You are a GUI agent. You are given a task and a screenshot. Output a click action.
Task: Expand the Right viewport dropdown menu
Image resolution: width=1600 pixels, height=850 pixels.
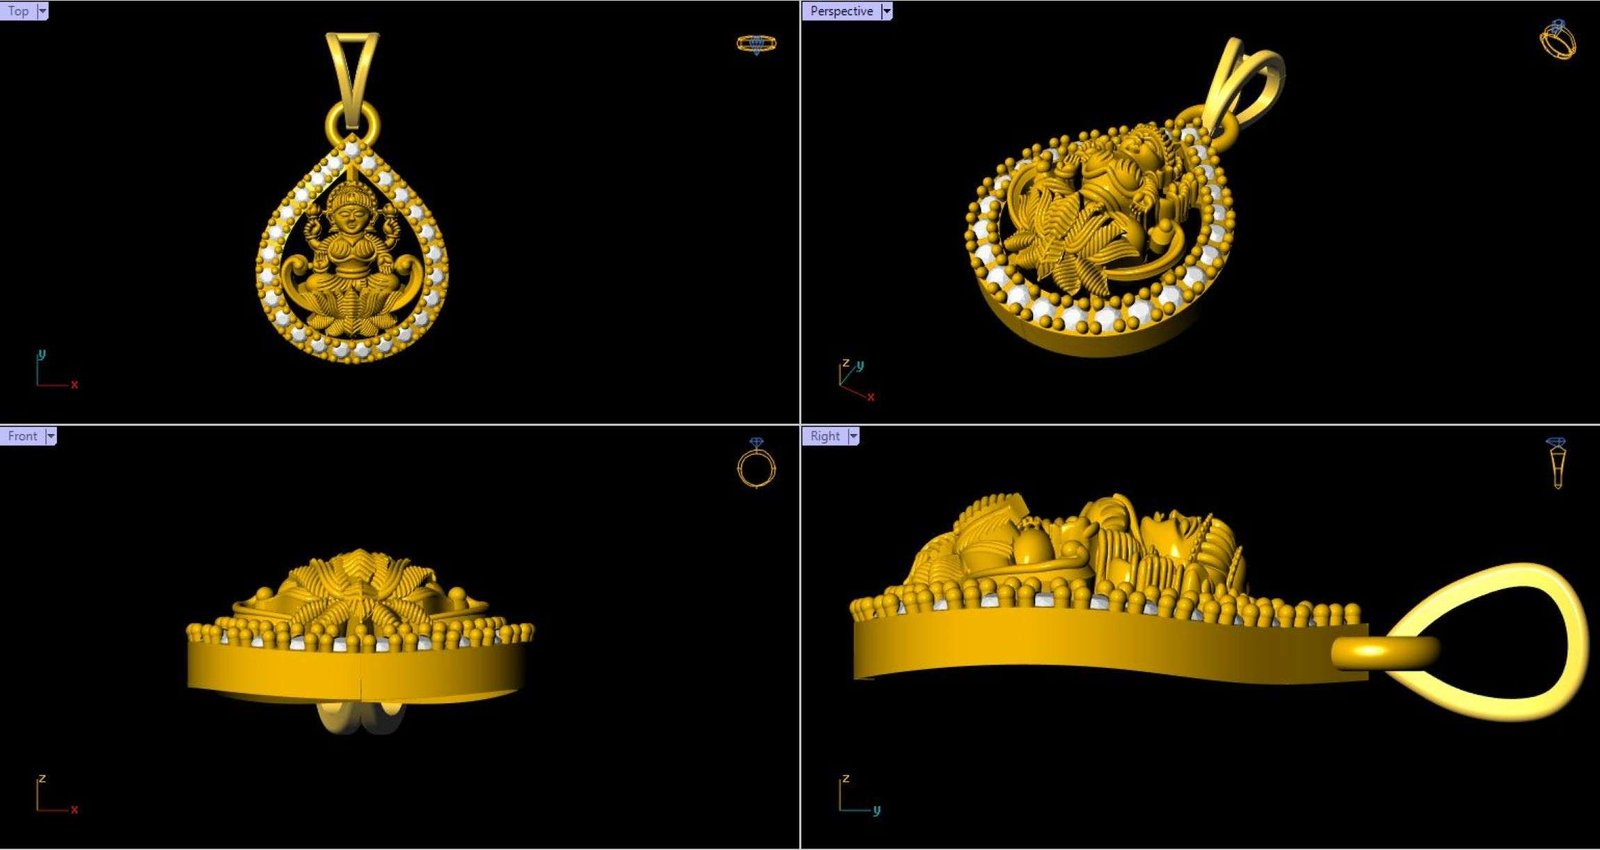tap(853, 436)
